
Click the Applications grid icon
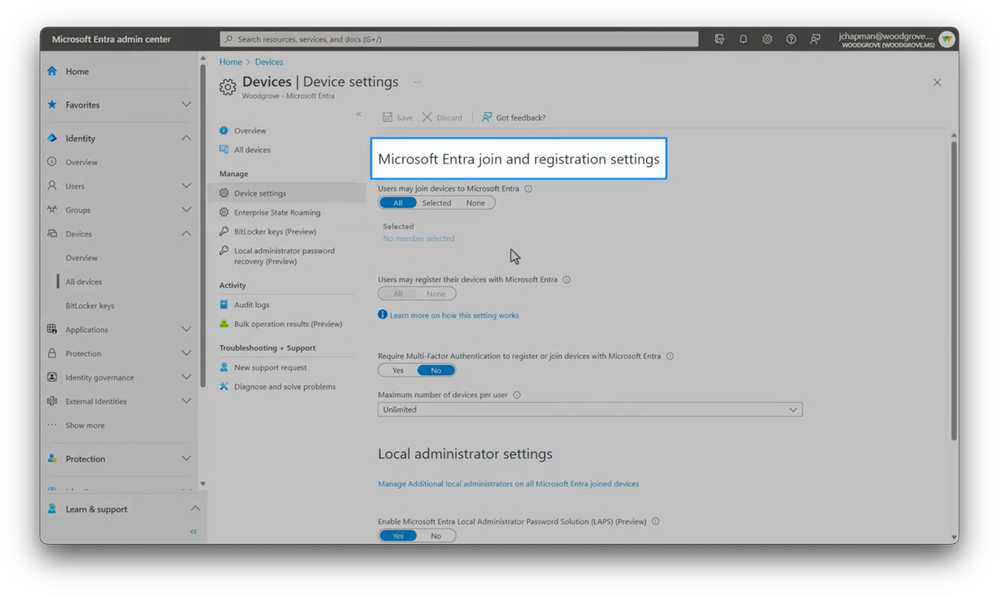pos(52,329)
